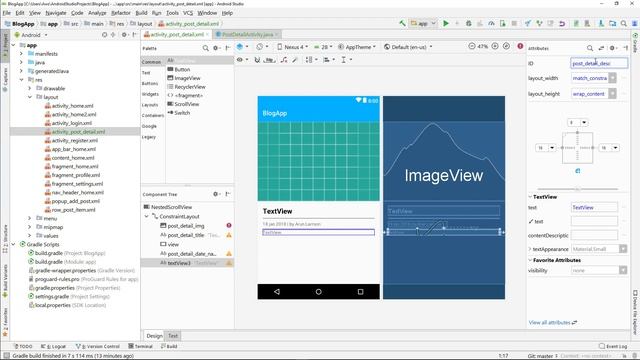The width and height of the screenshot is (640, 360).
Task: Open Default (en-us) locale dropdown
Action: pos(408,47)
